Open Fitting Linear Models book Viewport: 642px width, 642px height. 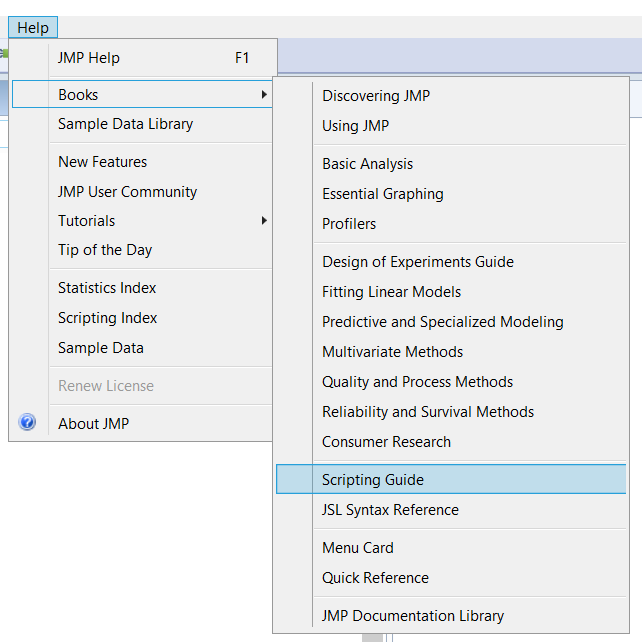[x=391, y=292]
